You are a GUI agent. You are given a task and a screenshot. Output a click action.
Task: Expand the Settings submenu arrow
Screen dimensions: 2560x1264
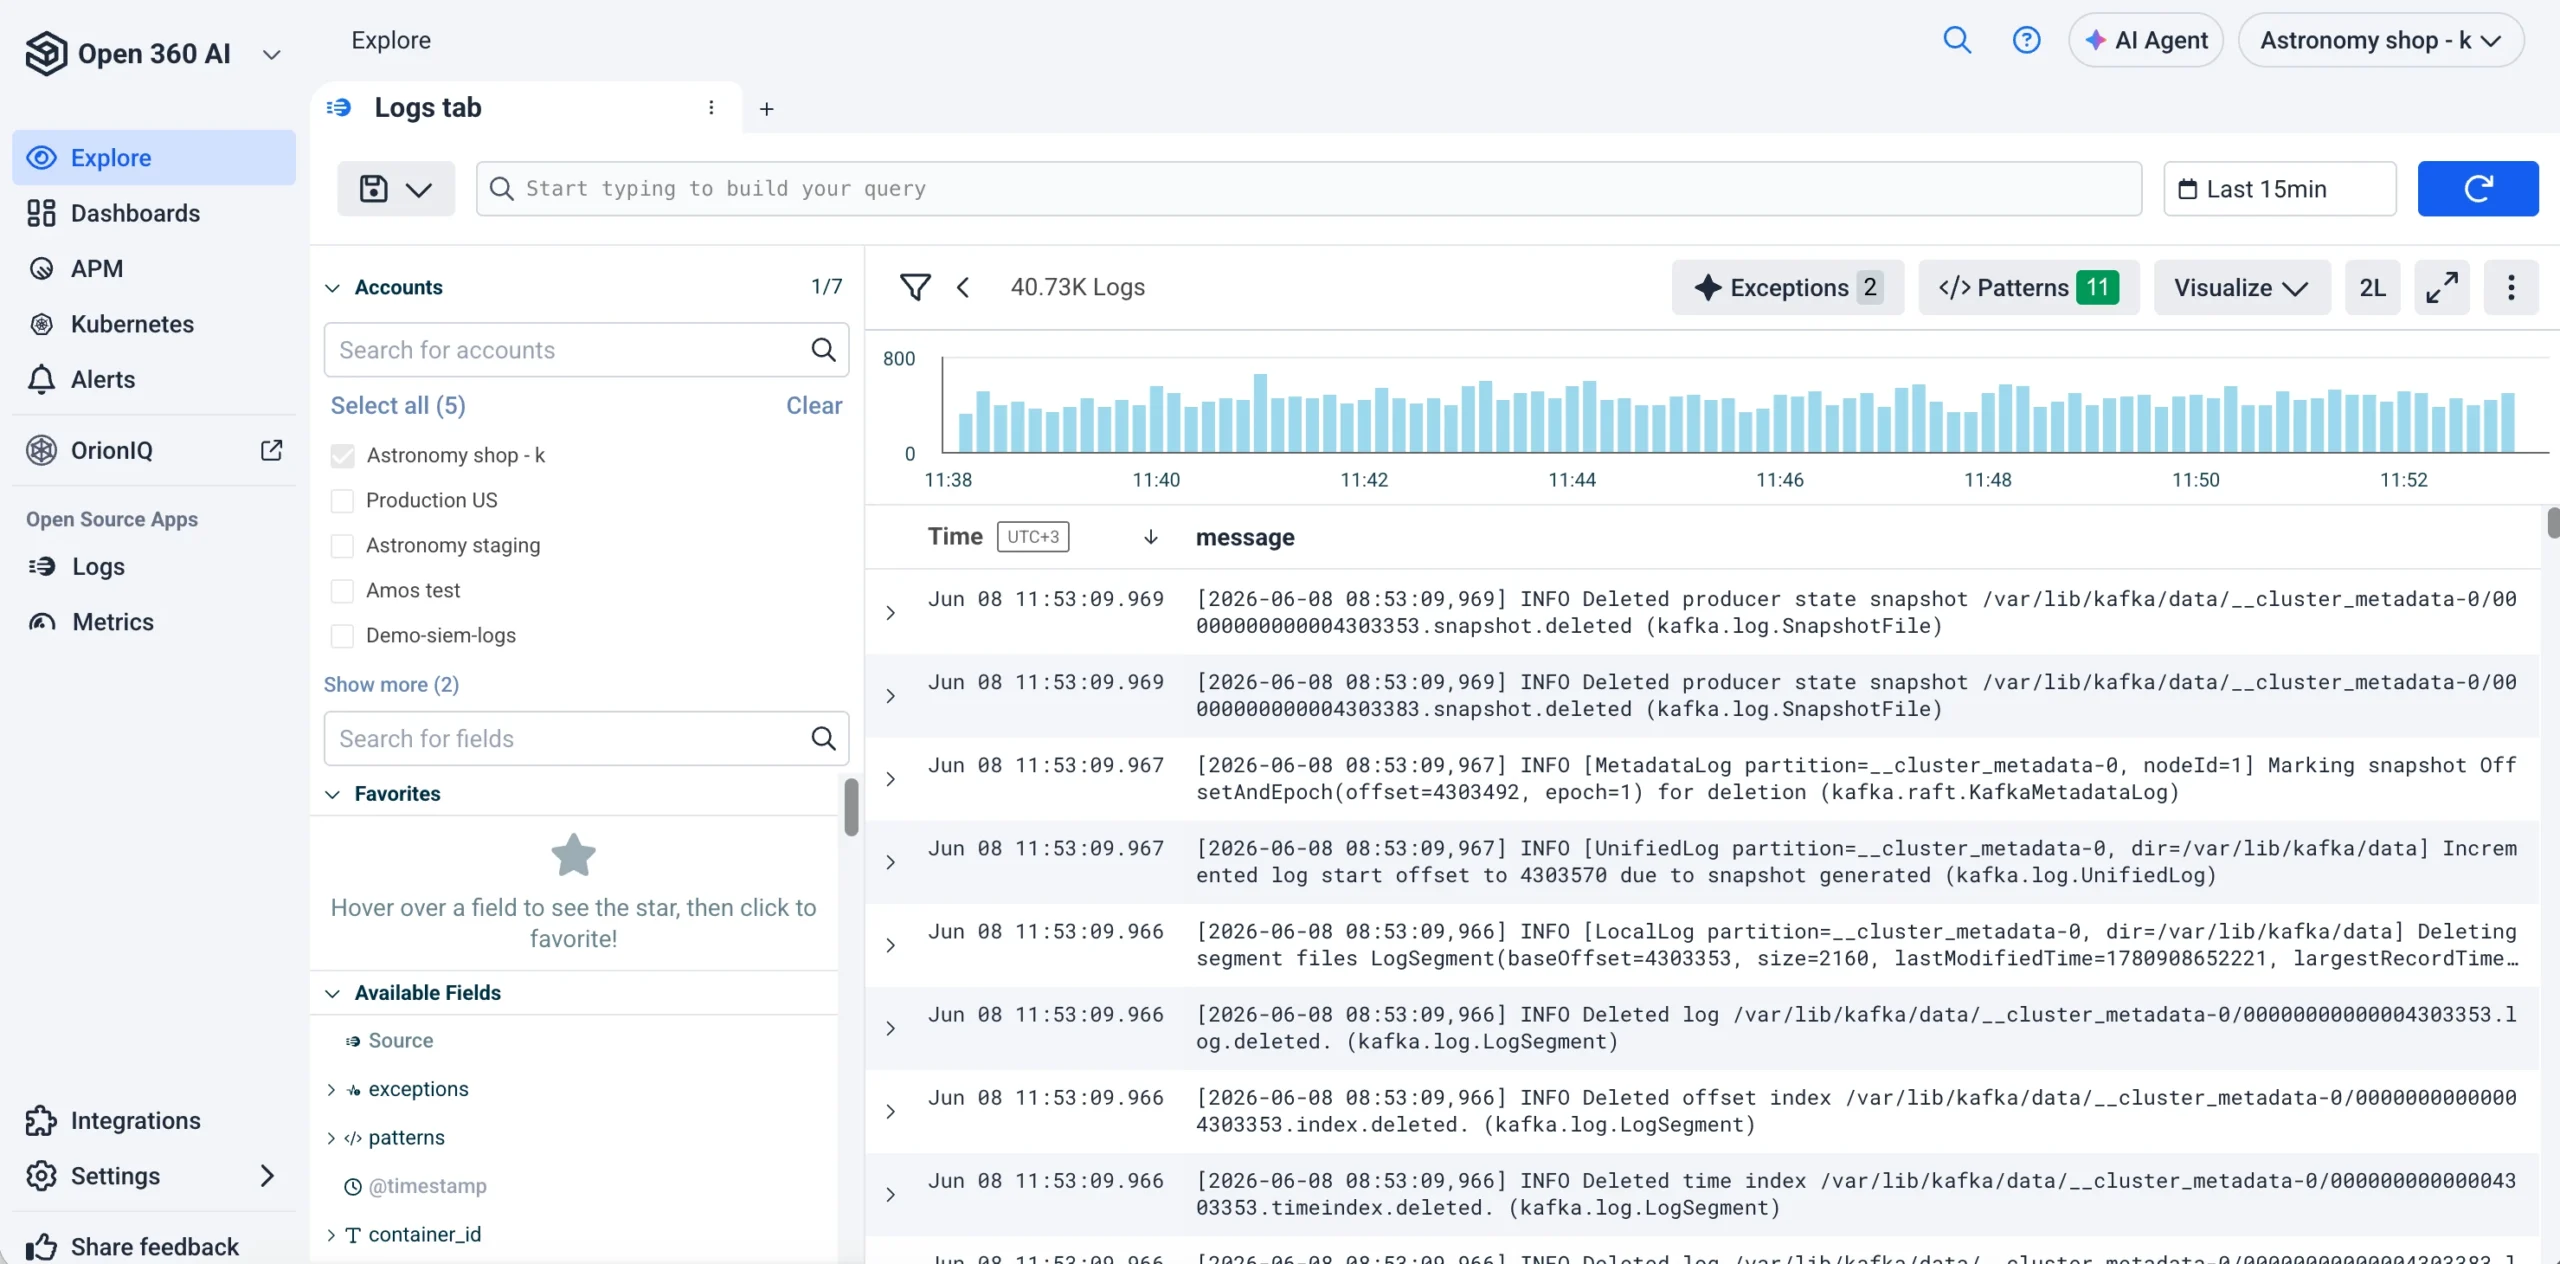pos(267,1176)
